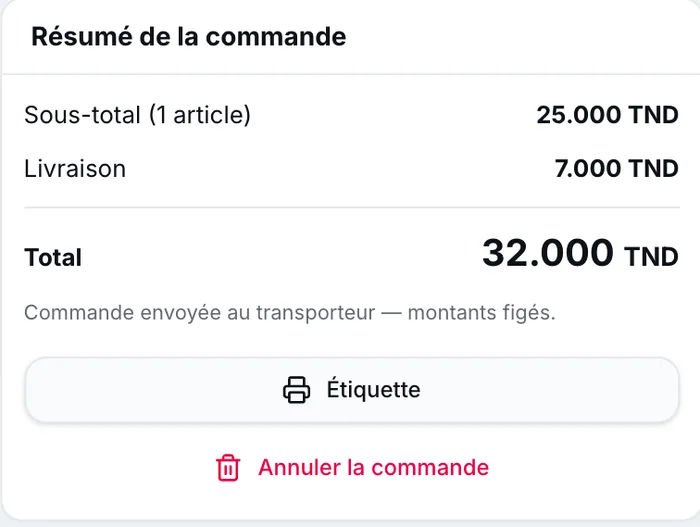Click the TND currency beside the total

(652, 257)
